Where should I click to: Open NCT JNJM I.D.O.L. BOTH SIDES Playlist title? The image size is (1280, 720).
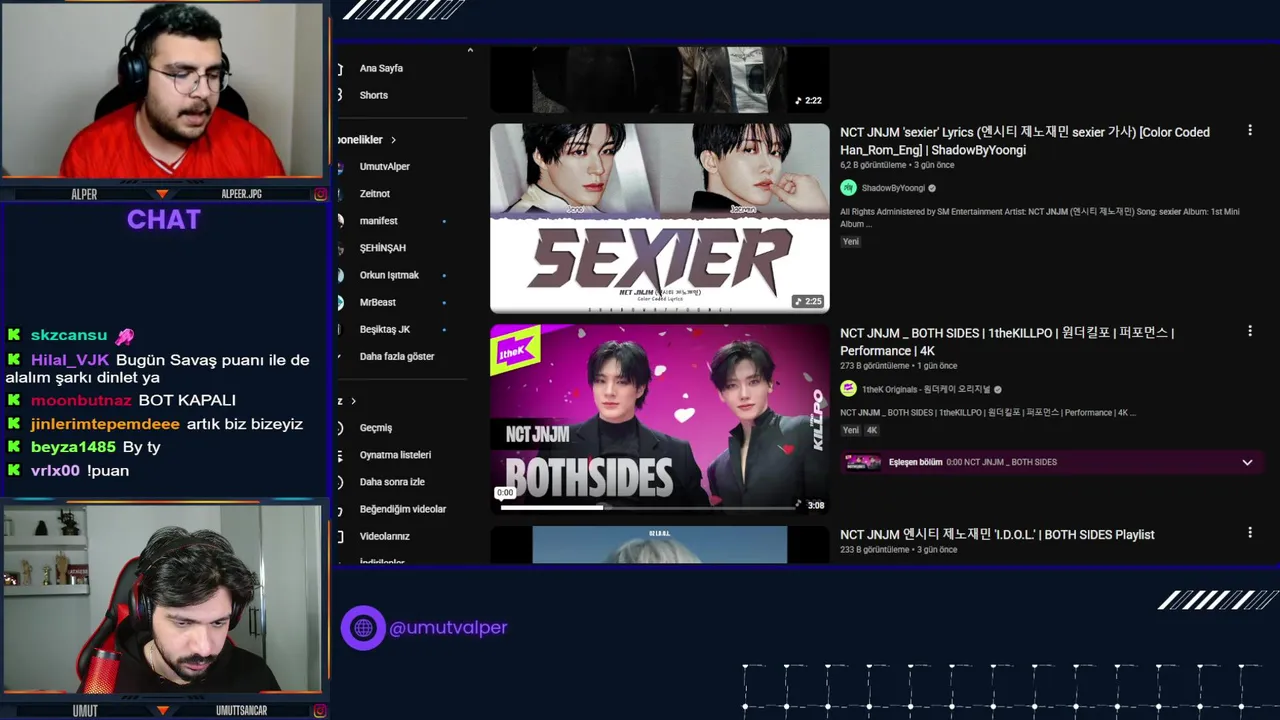click(x=997, y=535)
